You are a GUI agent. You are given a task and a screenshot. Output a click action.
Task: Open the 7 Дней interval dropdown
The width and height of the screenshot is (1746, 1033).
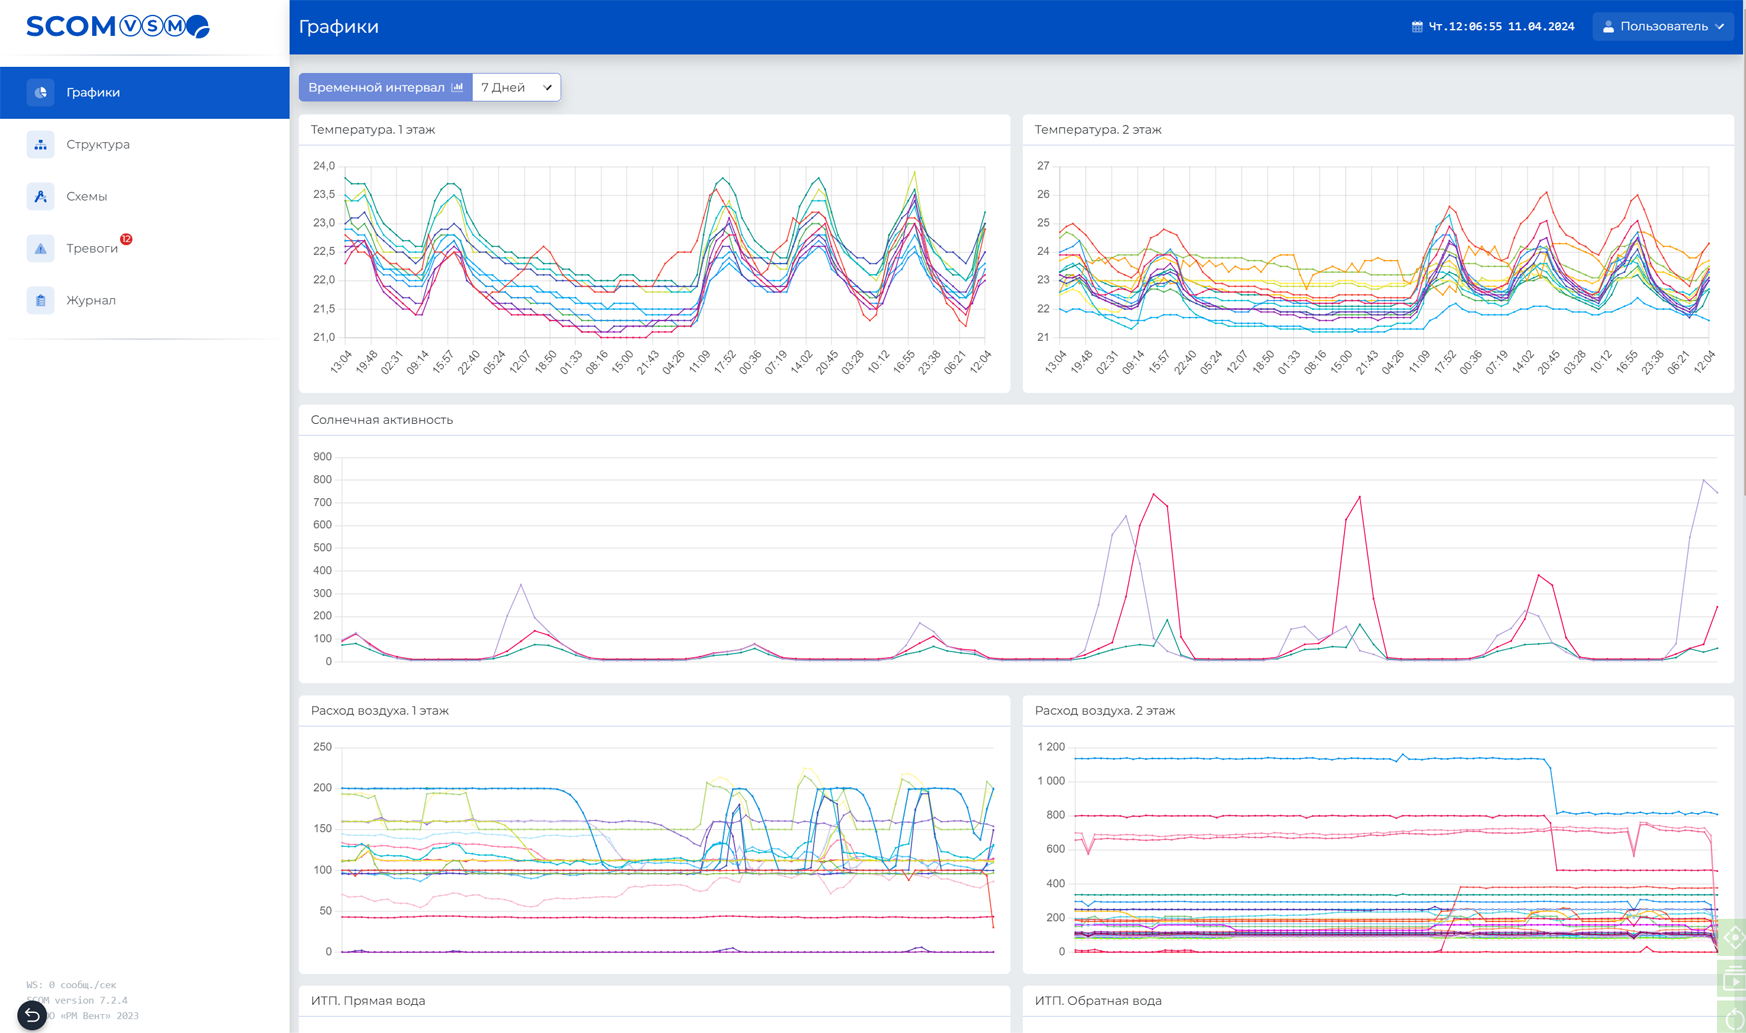click(516, 87)
